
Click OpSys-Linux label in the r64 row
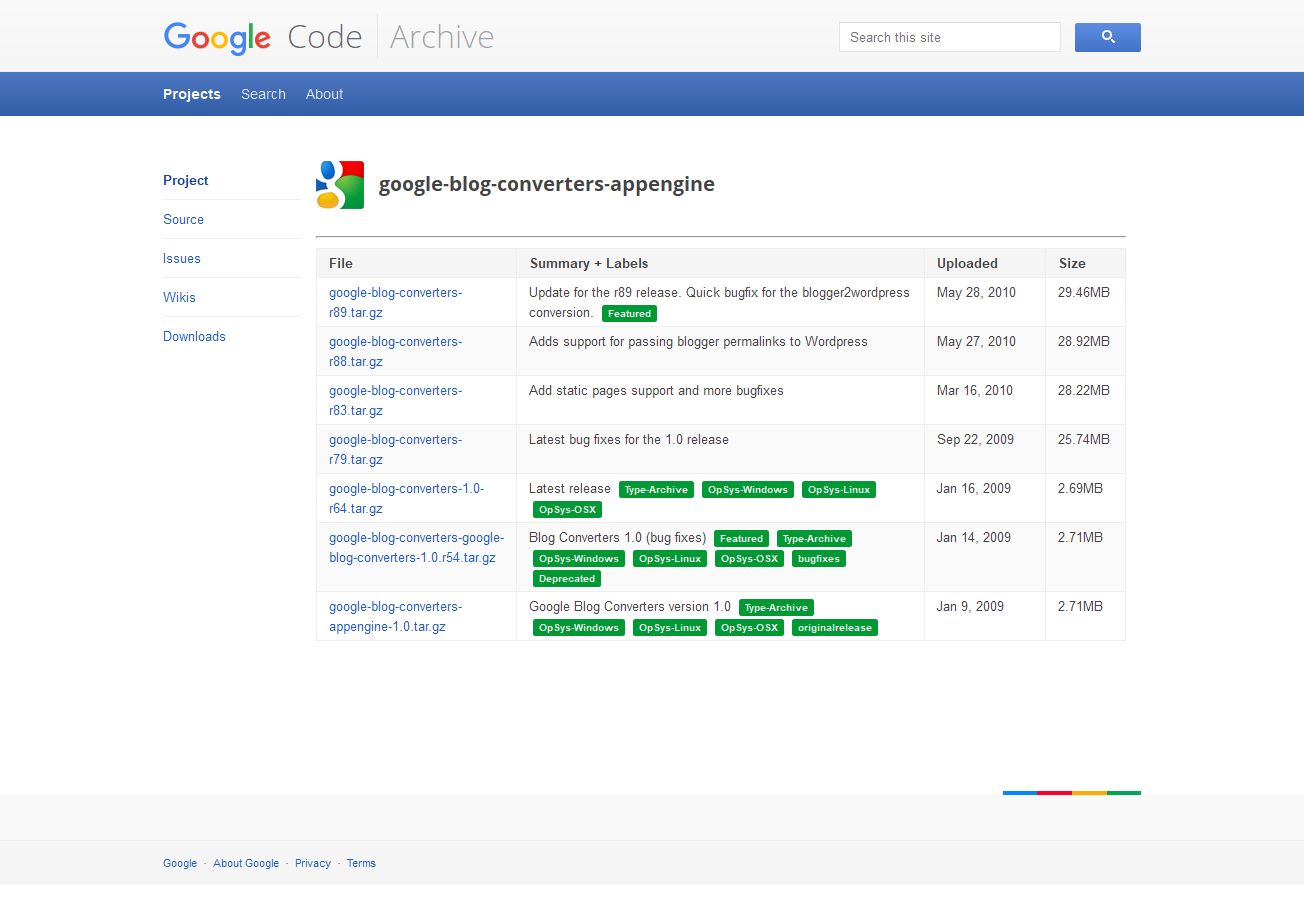point(839,489)
